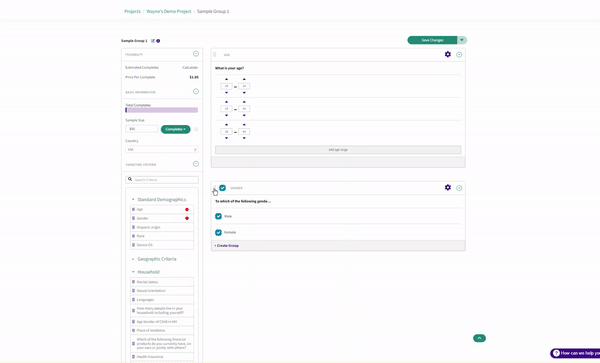Collapse the Age card with circle icon
600x363 pixels.
tap(459, 55)
